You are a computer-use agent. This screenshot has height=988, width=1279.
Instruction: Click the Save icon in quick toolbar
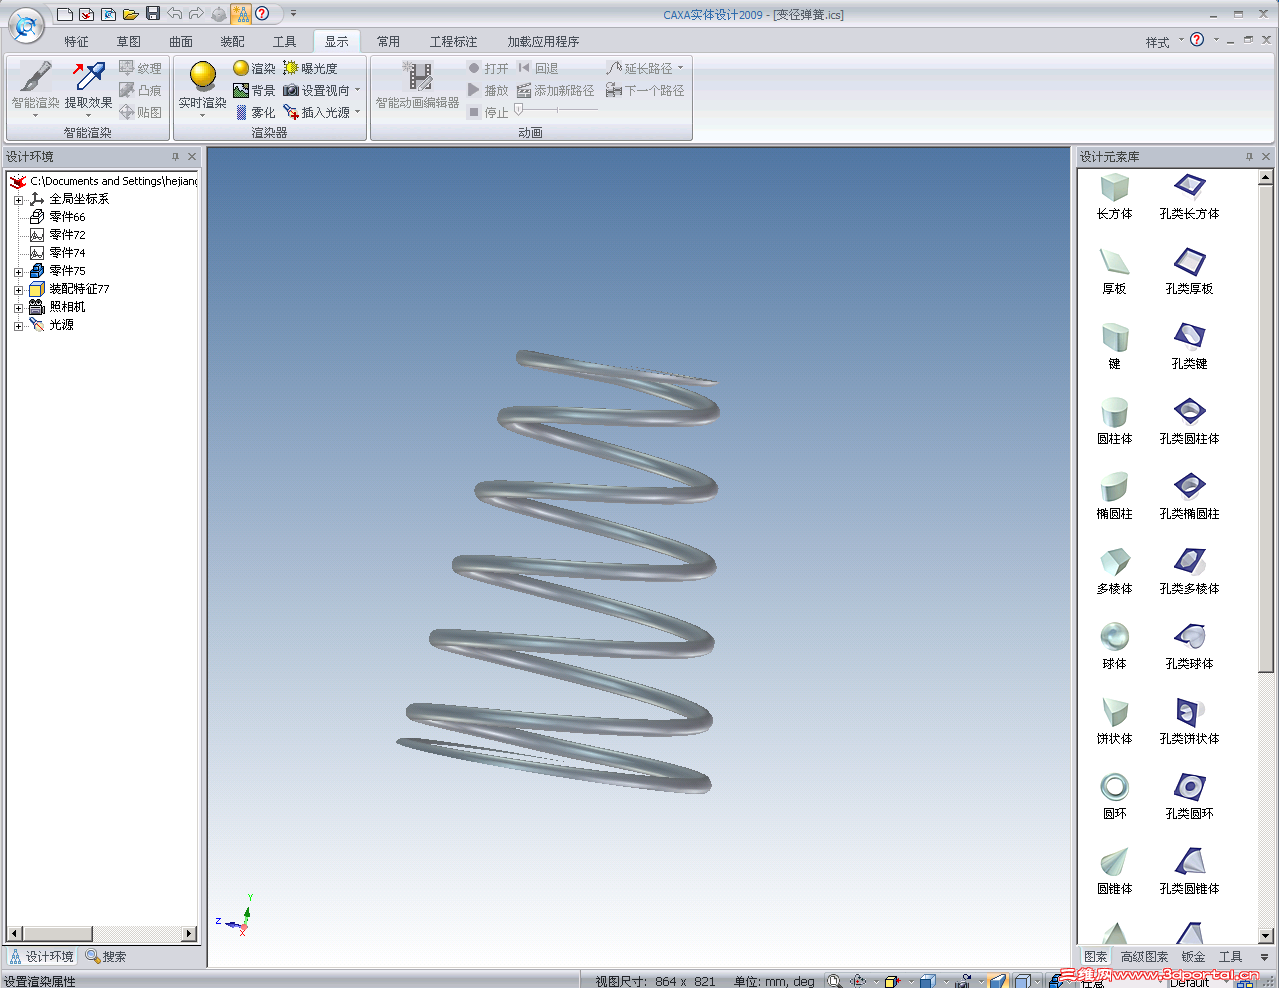point(153,13)
